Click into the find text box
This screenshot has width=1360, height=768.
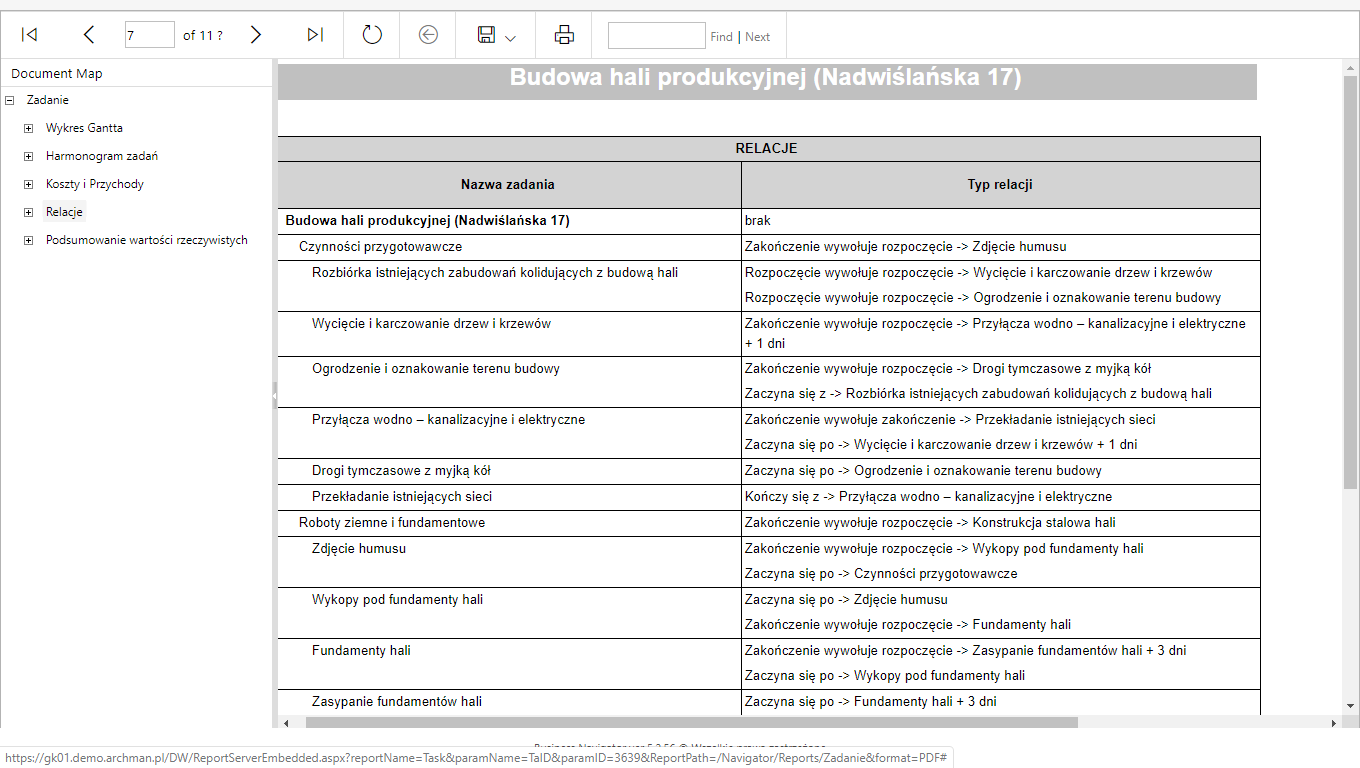(x=657, y=35)
